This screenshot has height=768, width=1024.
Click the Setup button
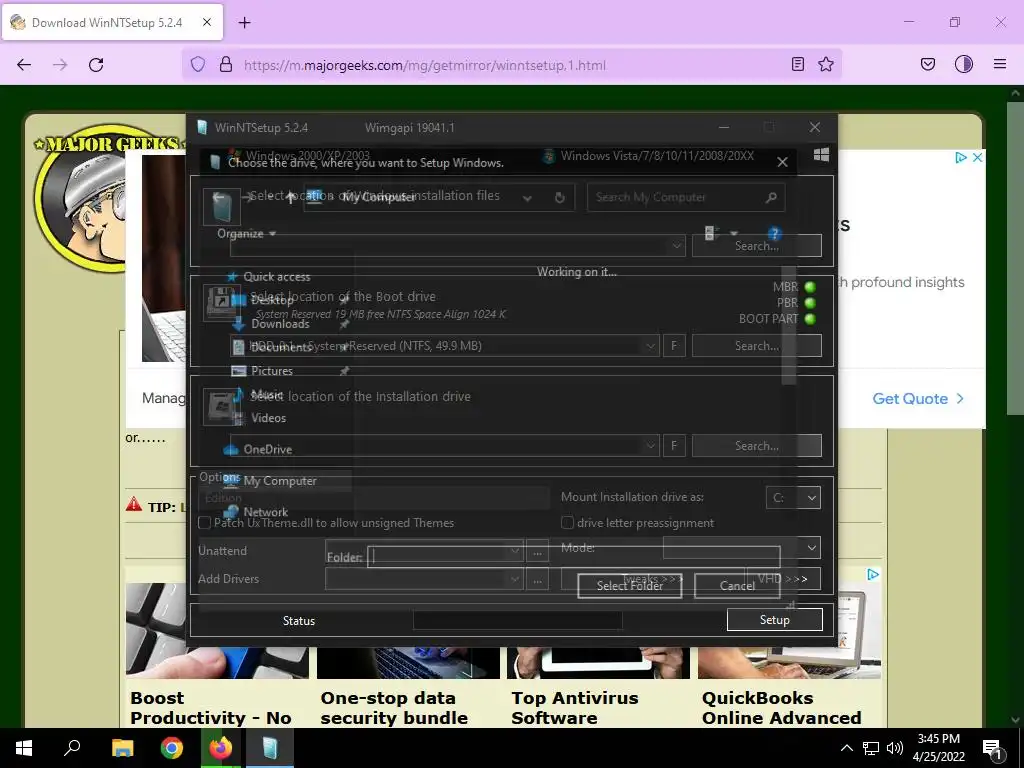[x=775, y=620]
